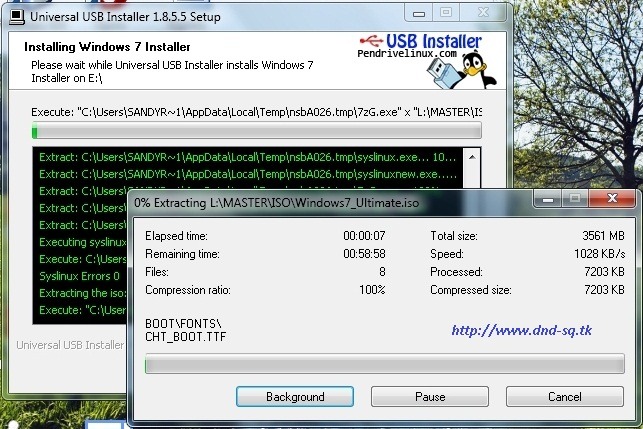Viewport: 643px width, 429px height.
Task: Click the Remaining time value 00:58:58
Action: pos(364,254)
